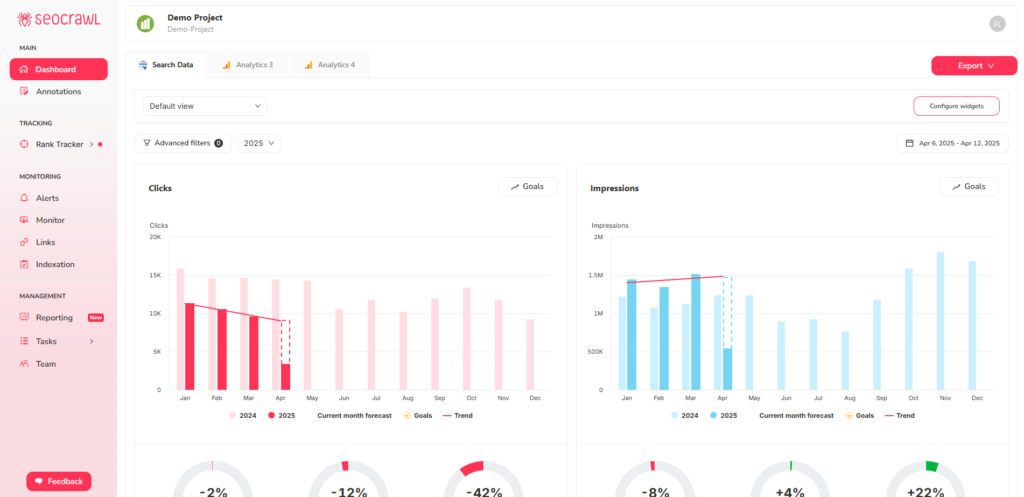
Task: Click the Search Data tab icon
Action: [143, 65]
